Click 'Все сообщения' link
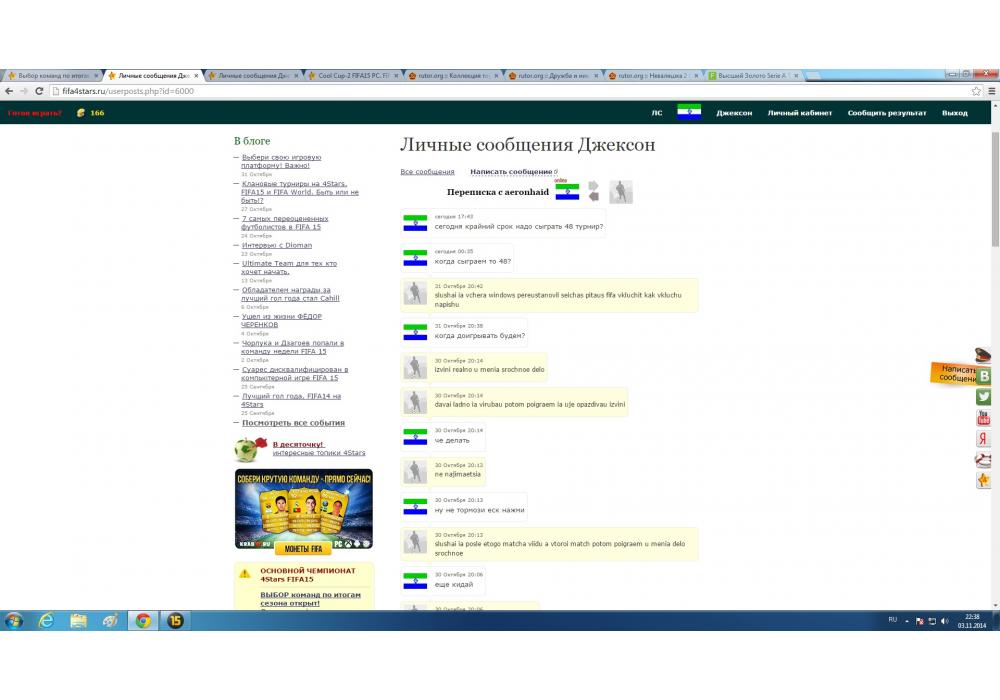Screen dimensions: 1000x700 [x=427, y=172]
